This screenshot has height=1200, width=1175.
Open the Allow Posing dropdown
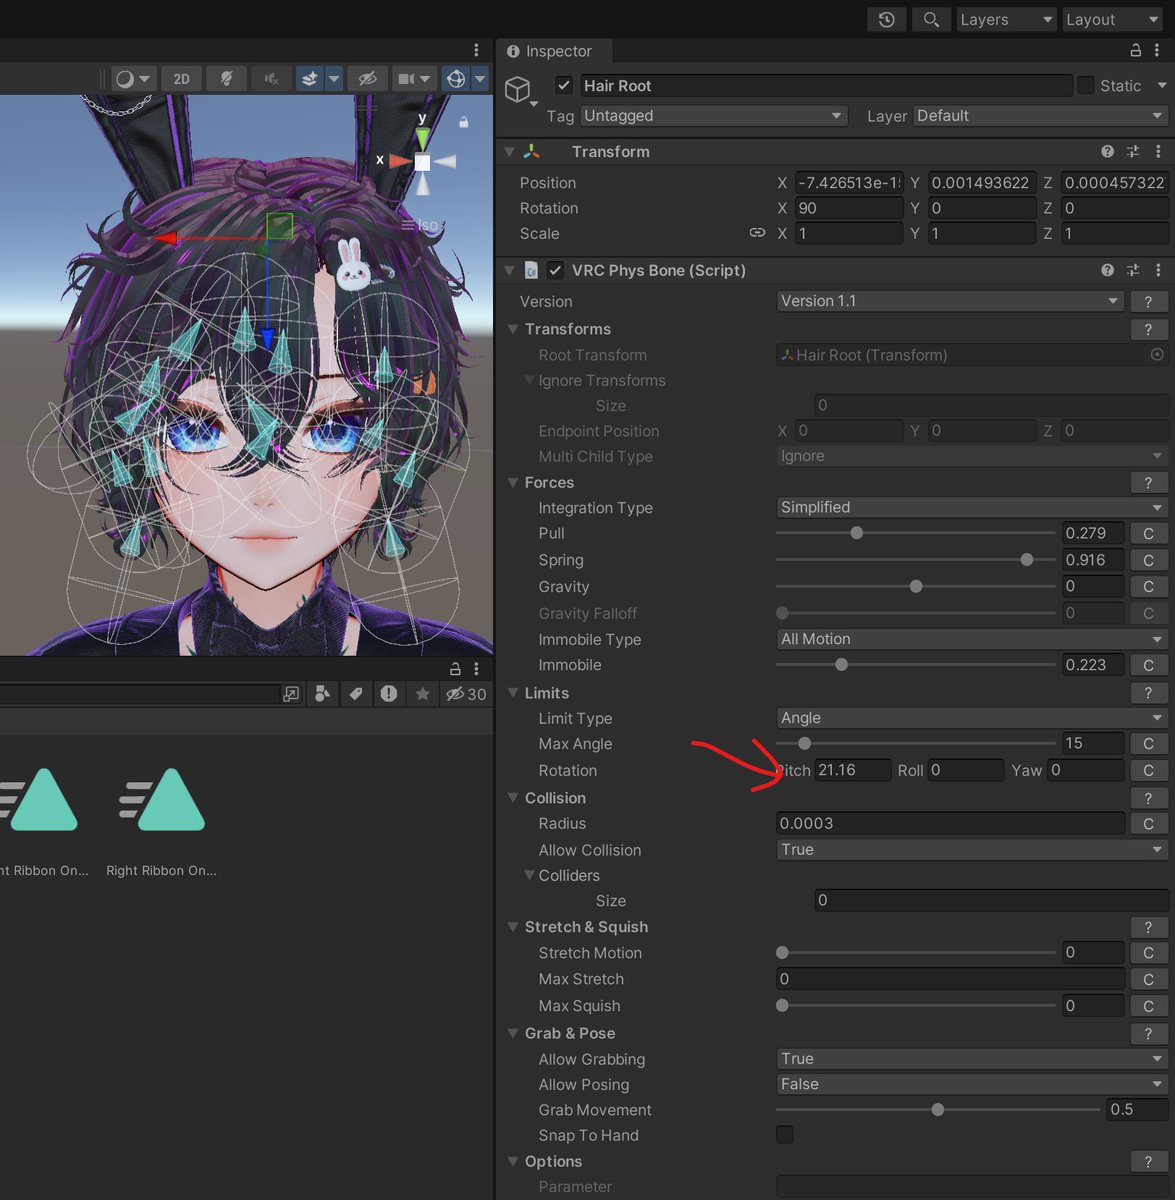[972, 1084]
